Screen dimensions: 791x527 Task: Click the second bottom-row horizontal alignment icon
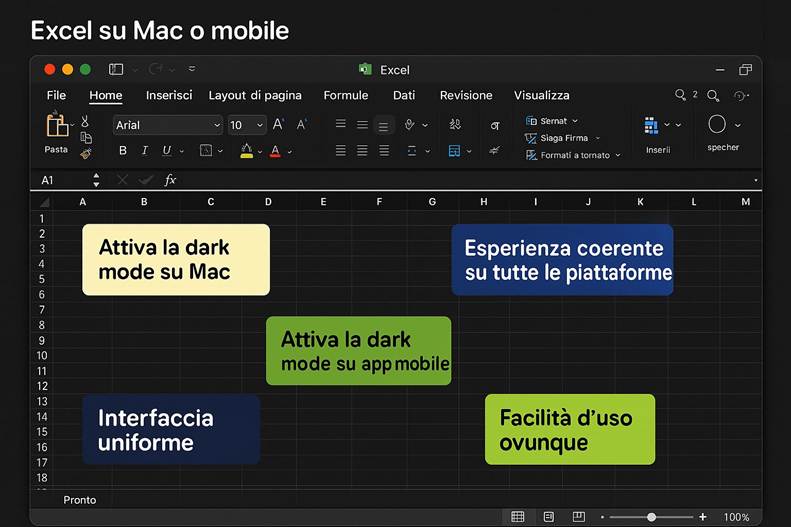(x=362, y=150)
